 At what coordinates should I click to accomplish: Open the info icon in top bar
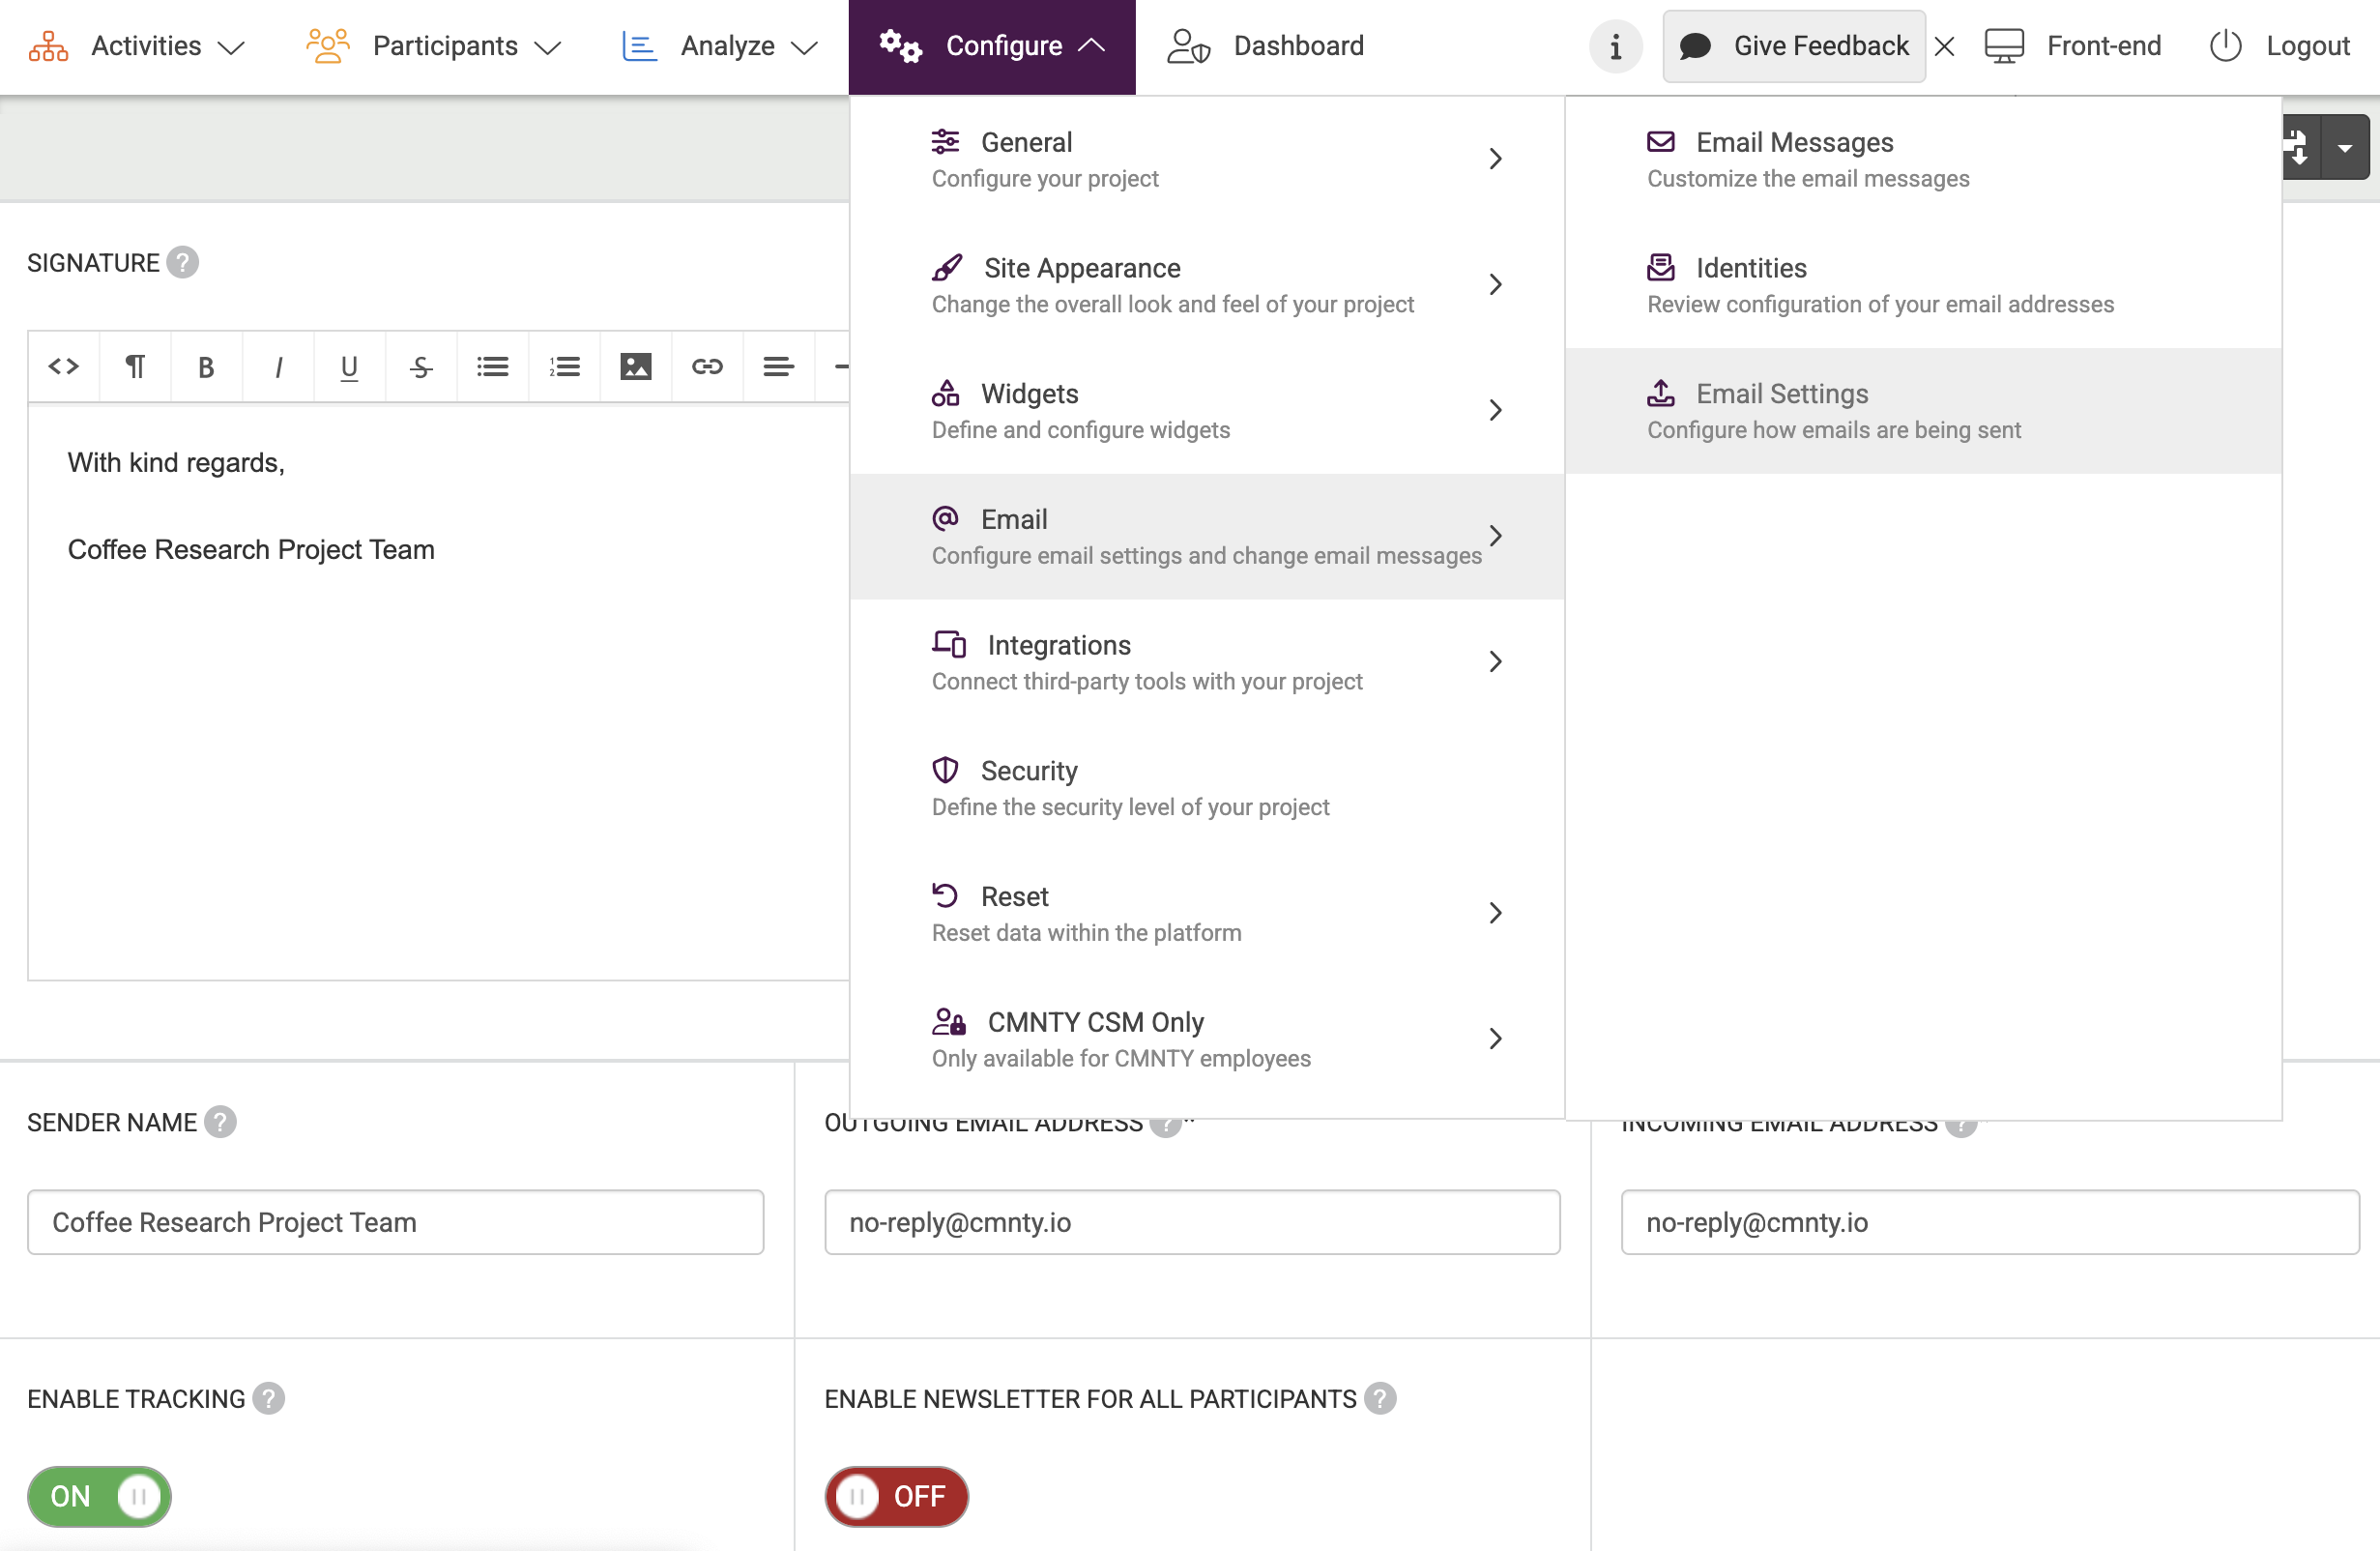point(1615,46)
